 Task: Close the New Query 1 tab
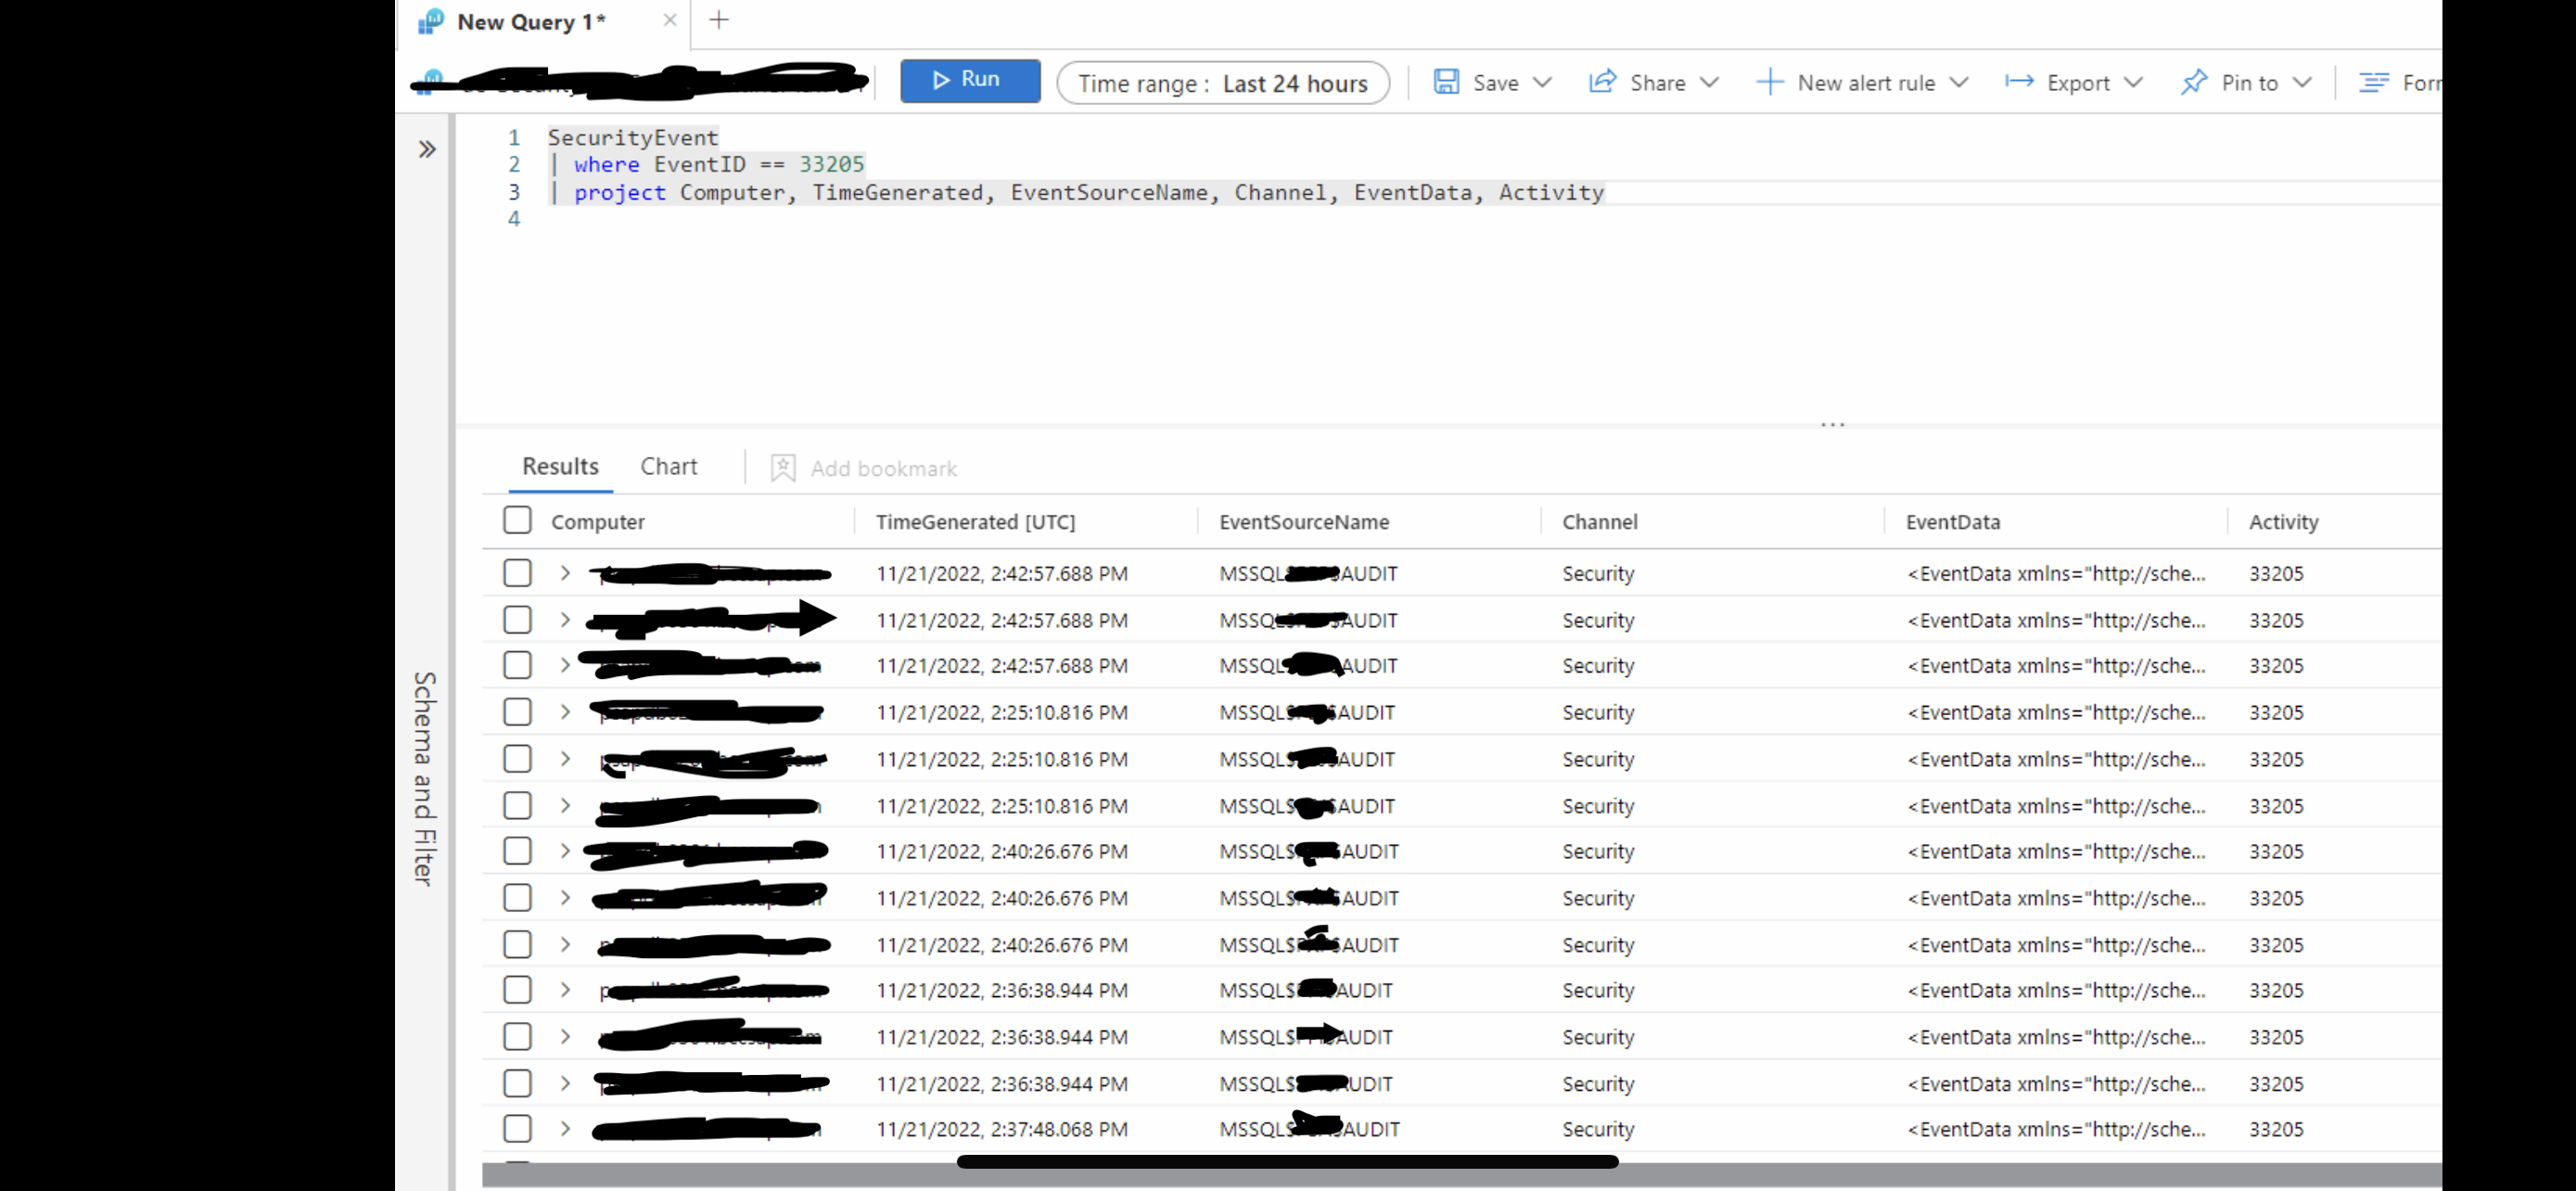coord(670,21)
